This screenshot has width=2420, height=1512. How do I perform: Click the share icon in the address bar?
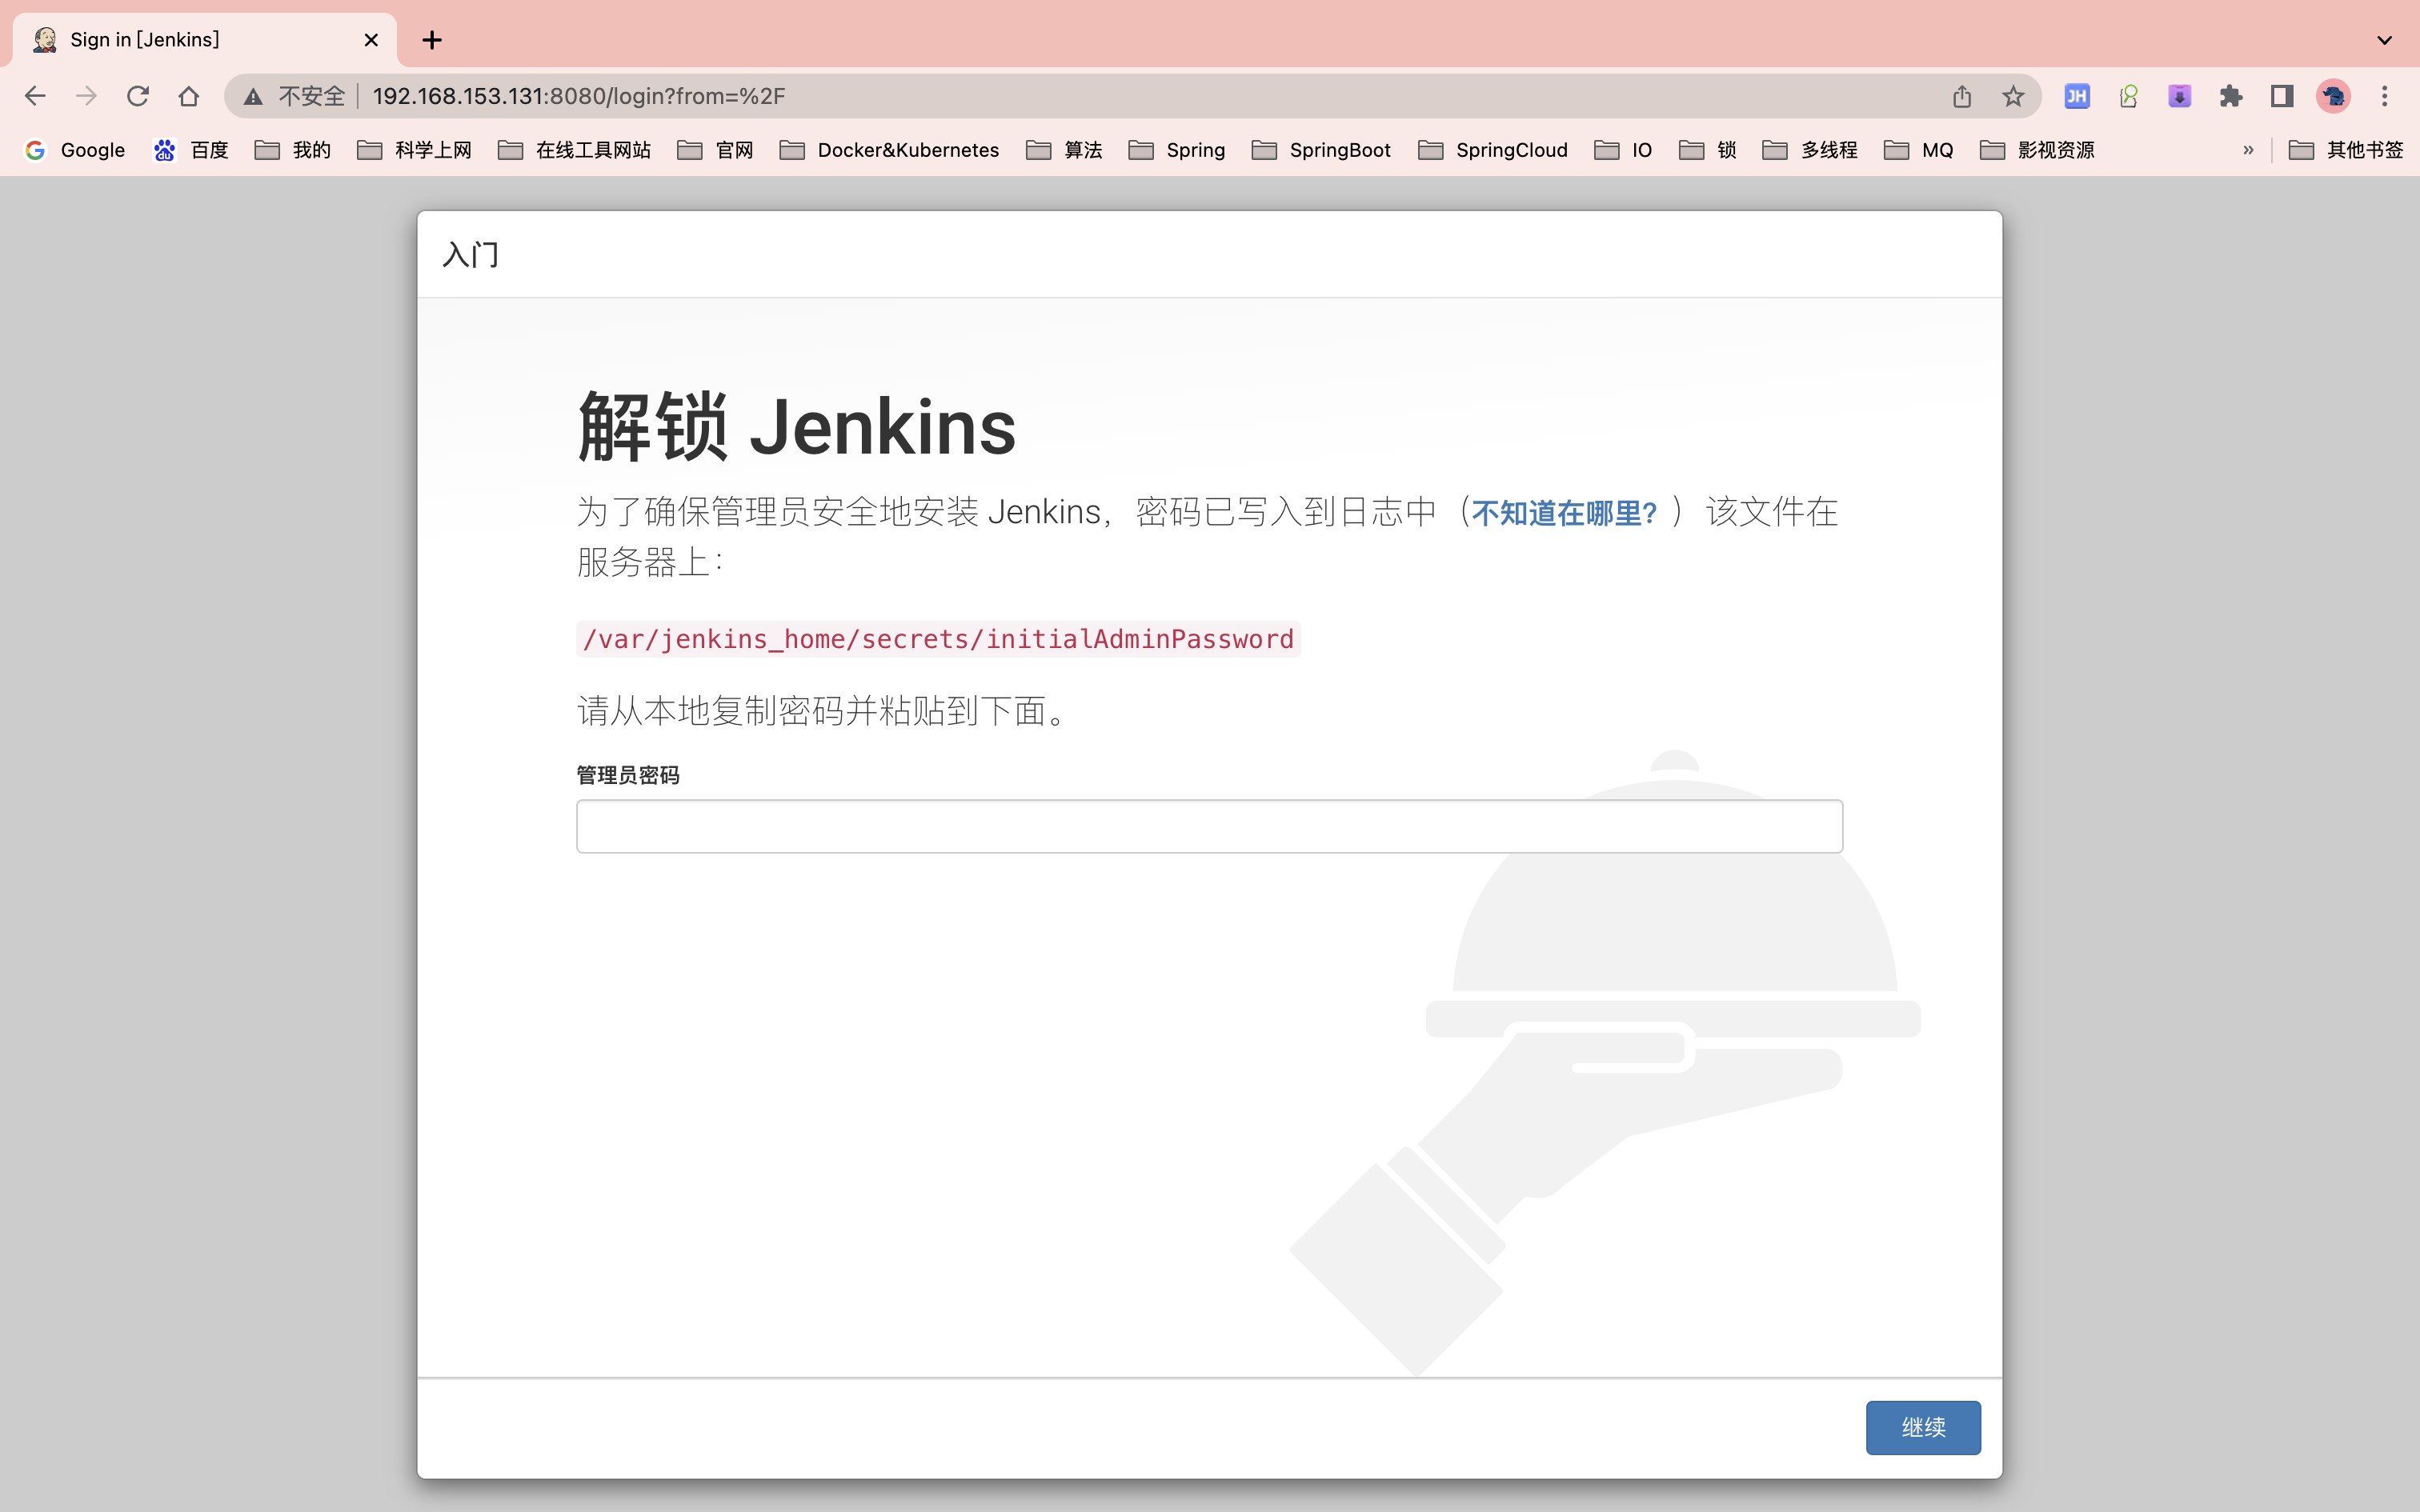(x=1961, y=96)
